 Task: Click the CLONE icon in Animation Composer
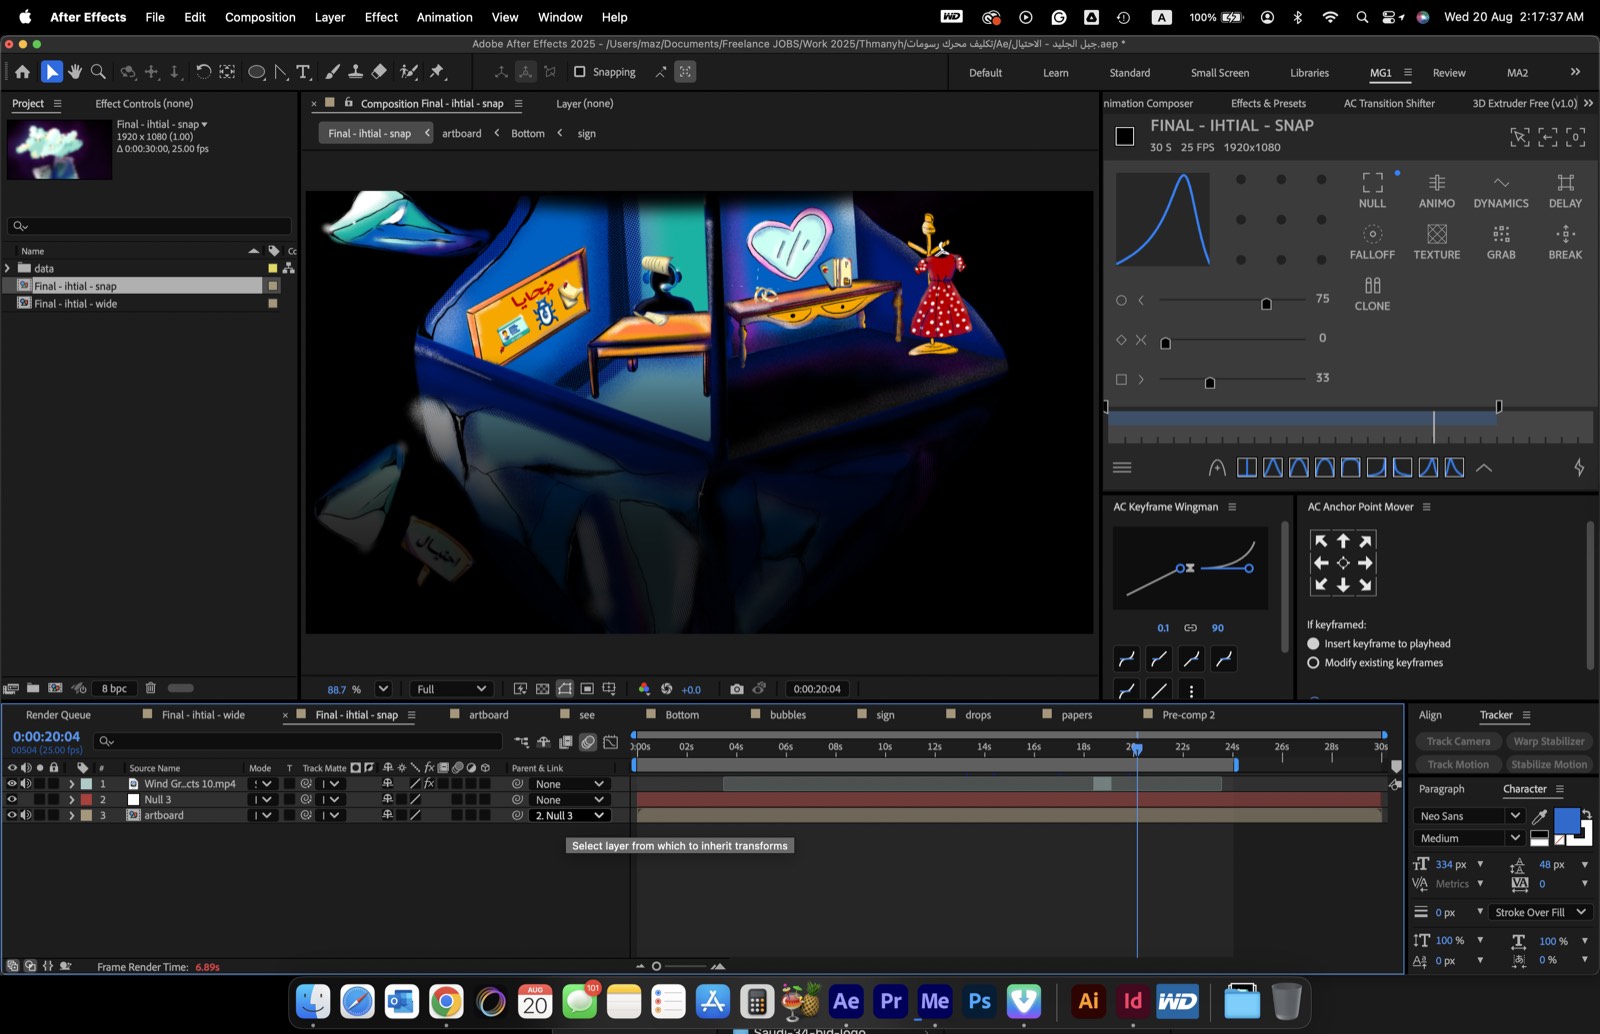1372,294
